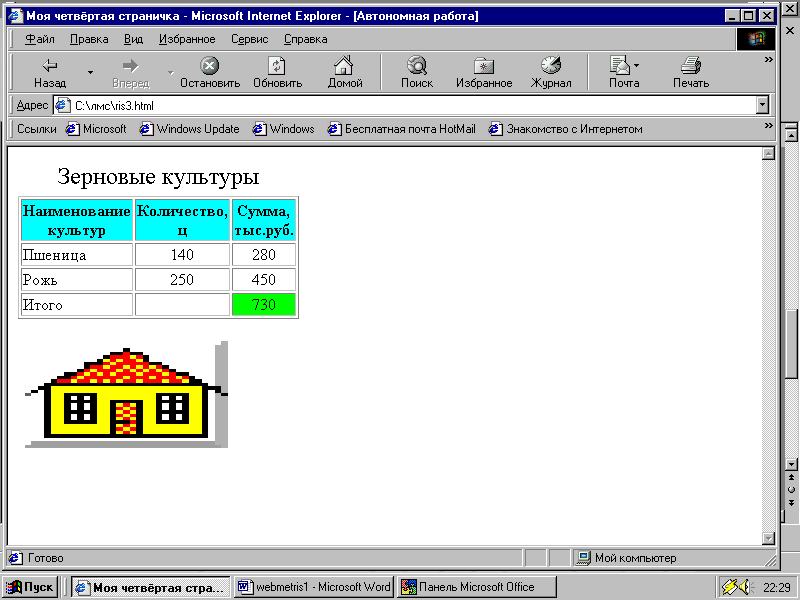Expand the address bar dropdown list
The image size is (800, 600).
762,106
